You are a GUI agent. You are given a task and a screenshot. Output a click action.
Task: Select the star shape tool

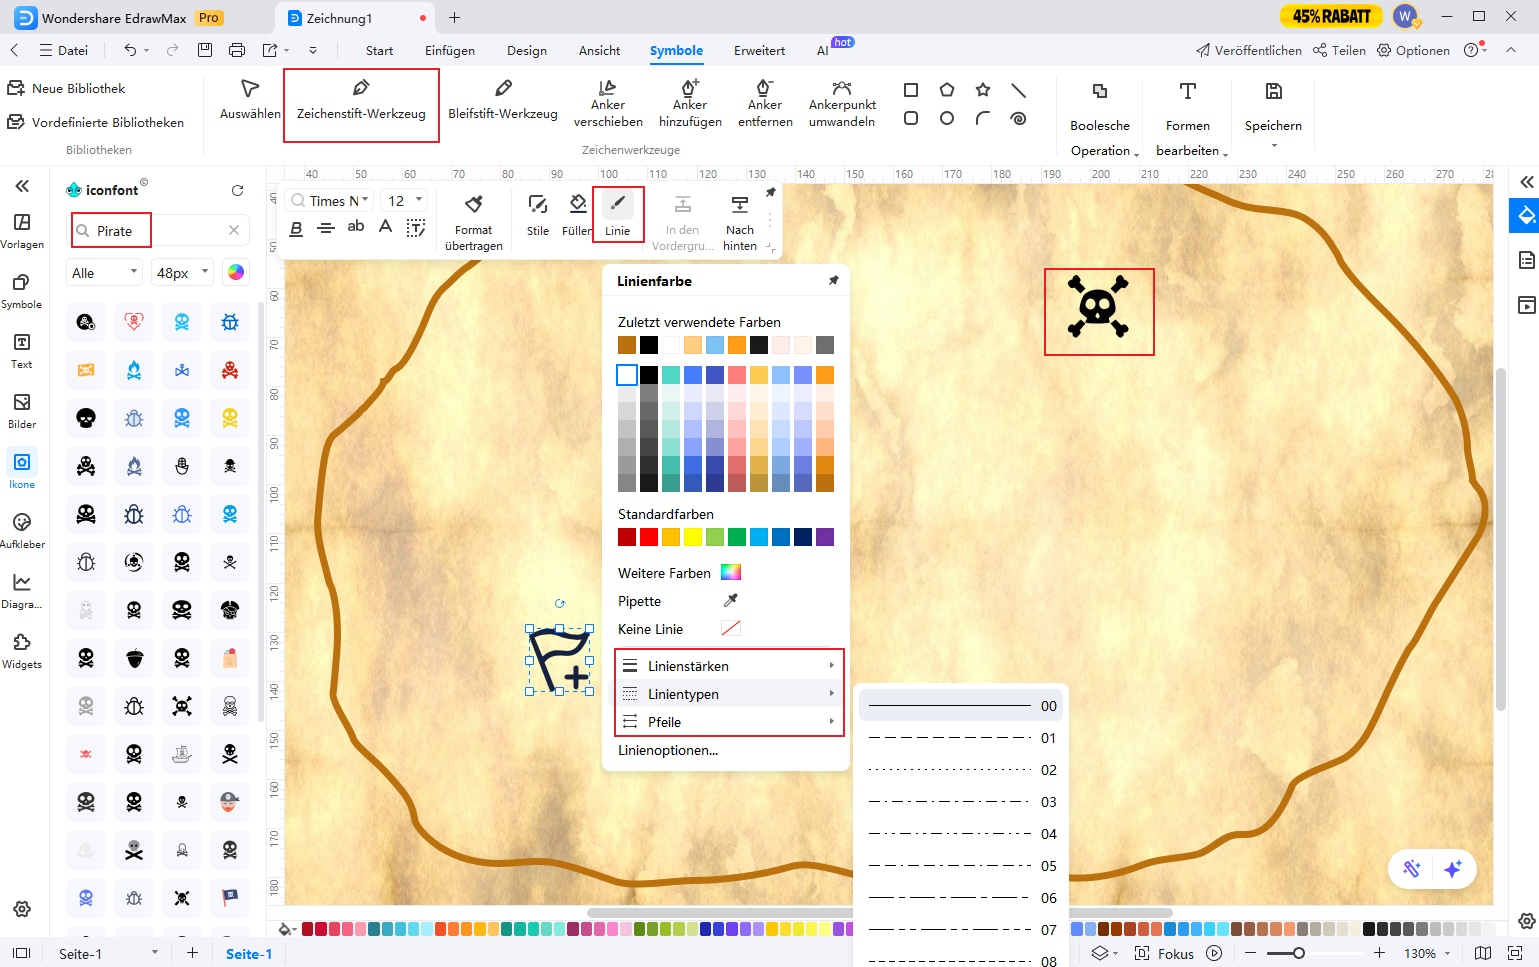point(983,90)
